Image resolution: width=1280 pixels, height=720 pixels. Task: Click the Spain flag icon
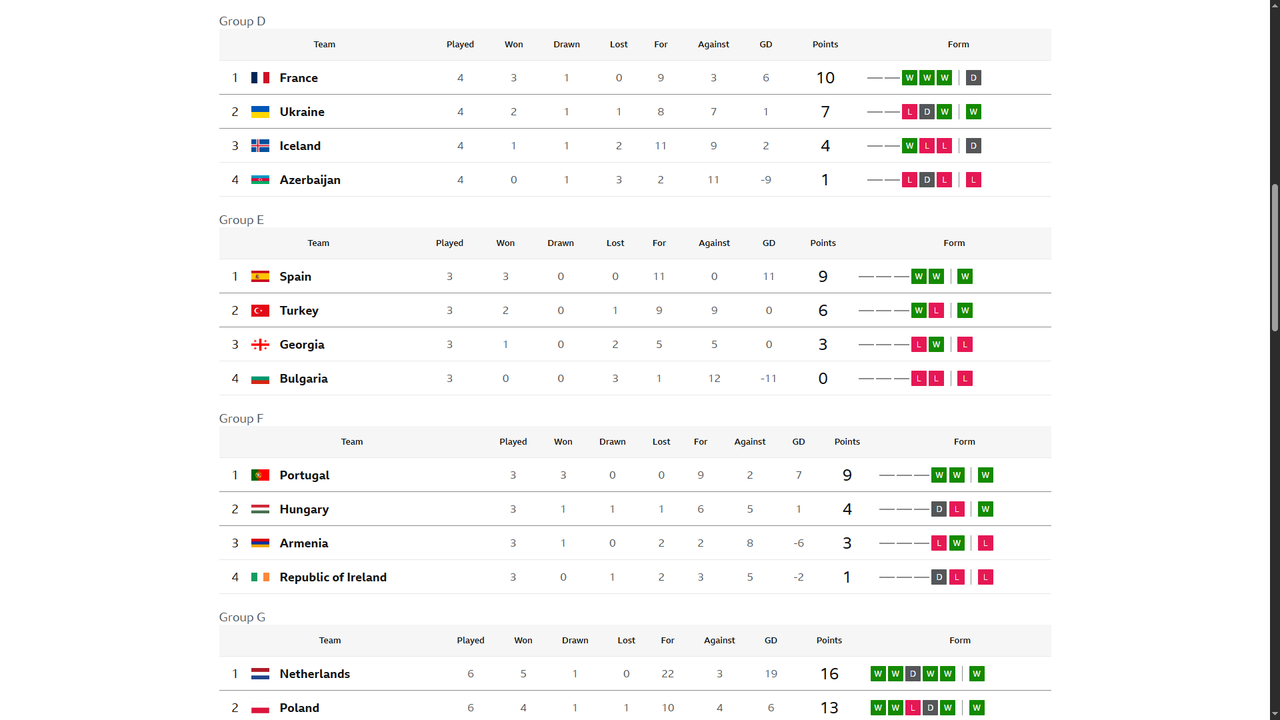(x=260, y=277)
